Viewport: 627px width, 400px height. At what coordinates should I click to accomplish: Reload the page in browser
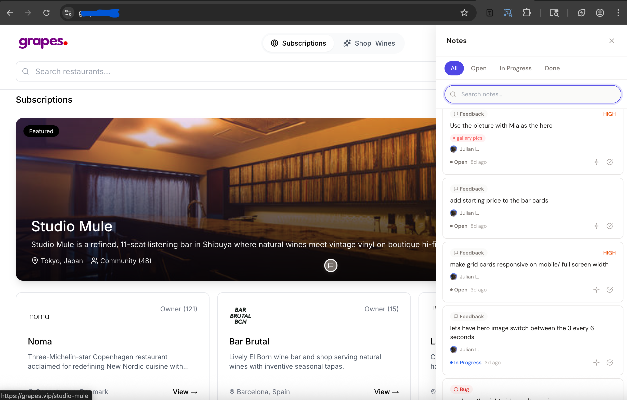(x=47, y=13)
